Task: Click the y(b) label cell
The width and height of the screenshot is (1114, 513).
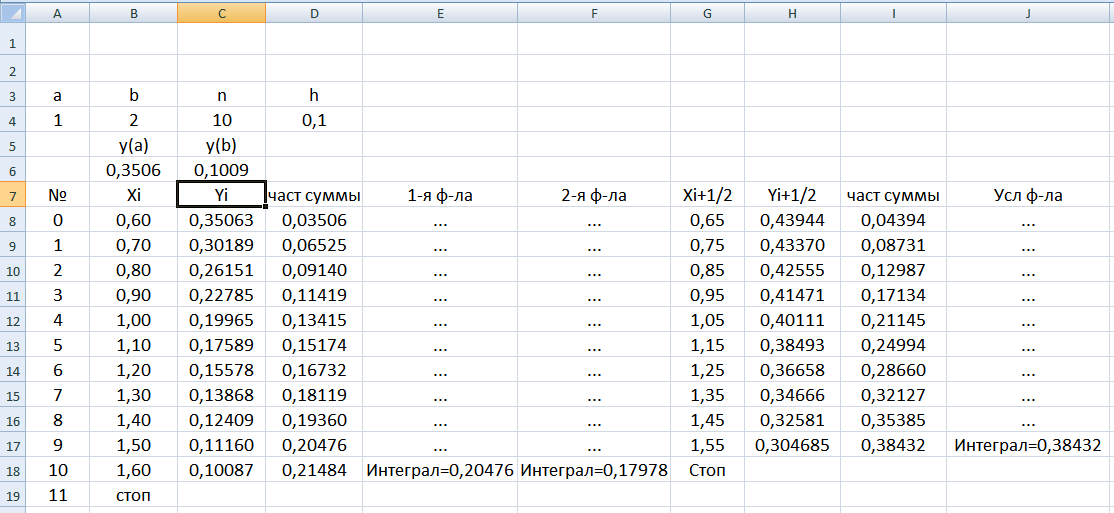Action: (222, 145)
